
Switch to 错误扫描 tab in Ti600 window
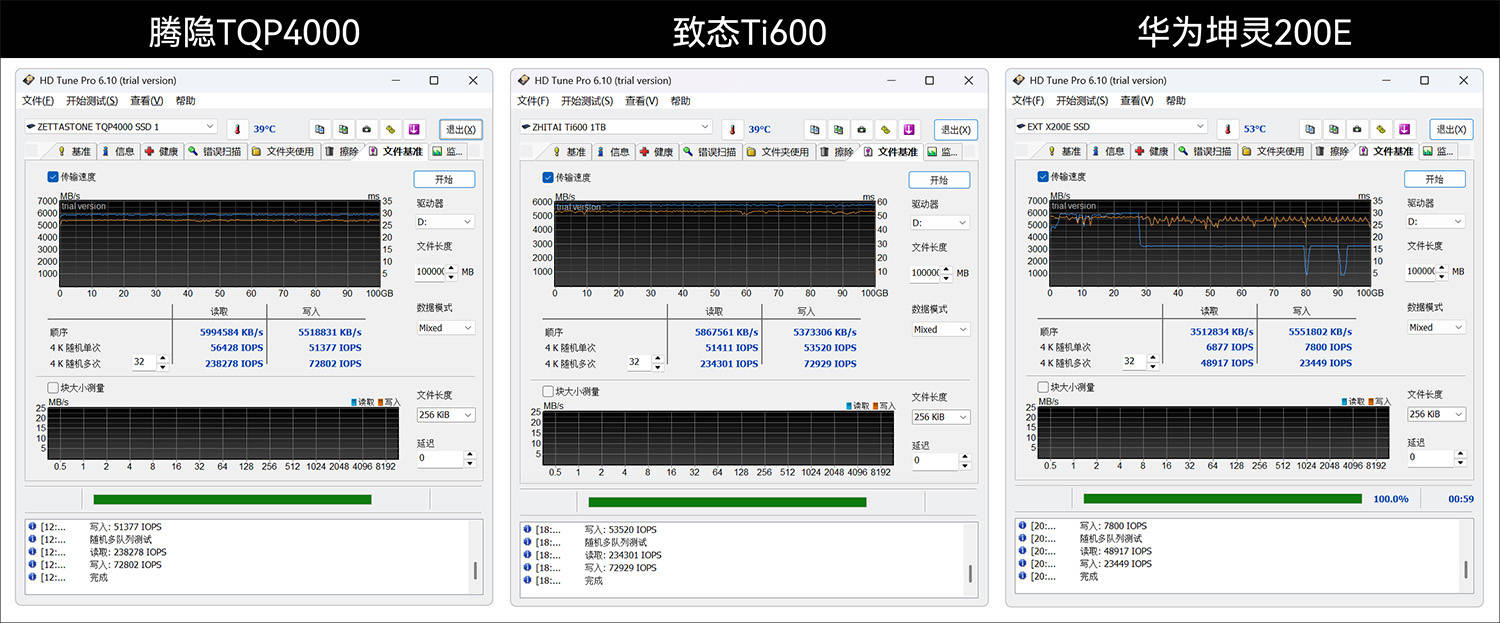pos(711,152)
